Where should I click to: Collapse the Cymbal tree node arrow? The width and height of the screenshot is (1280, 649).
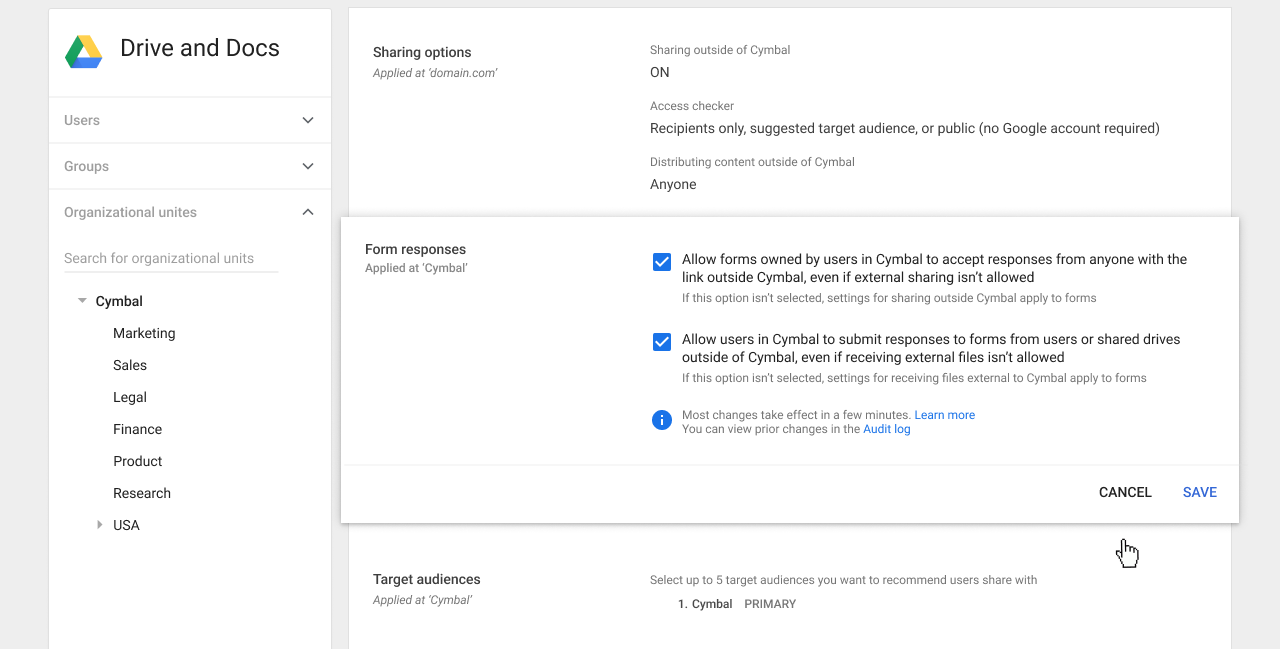82,301
